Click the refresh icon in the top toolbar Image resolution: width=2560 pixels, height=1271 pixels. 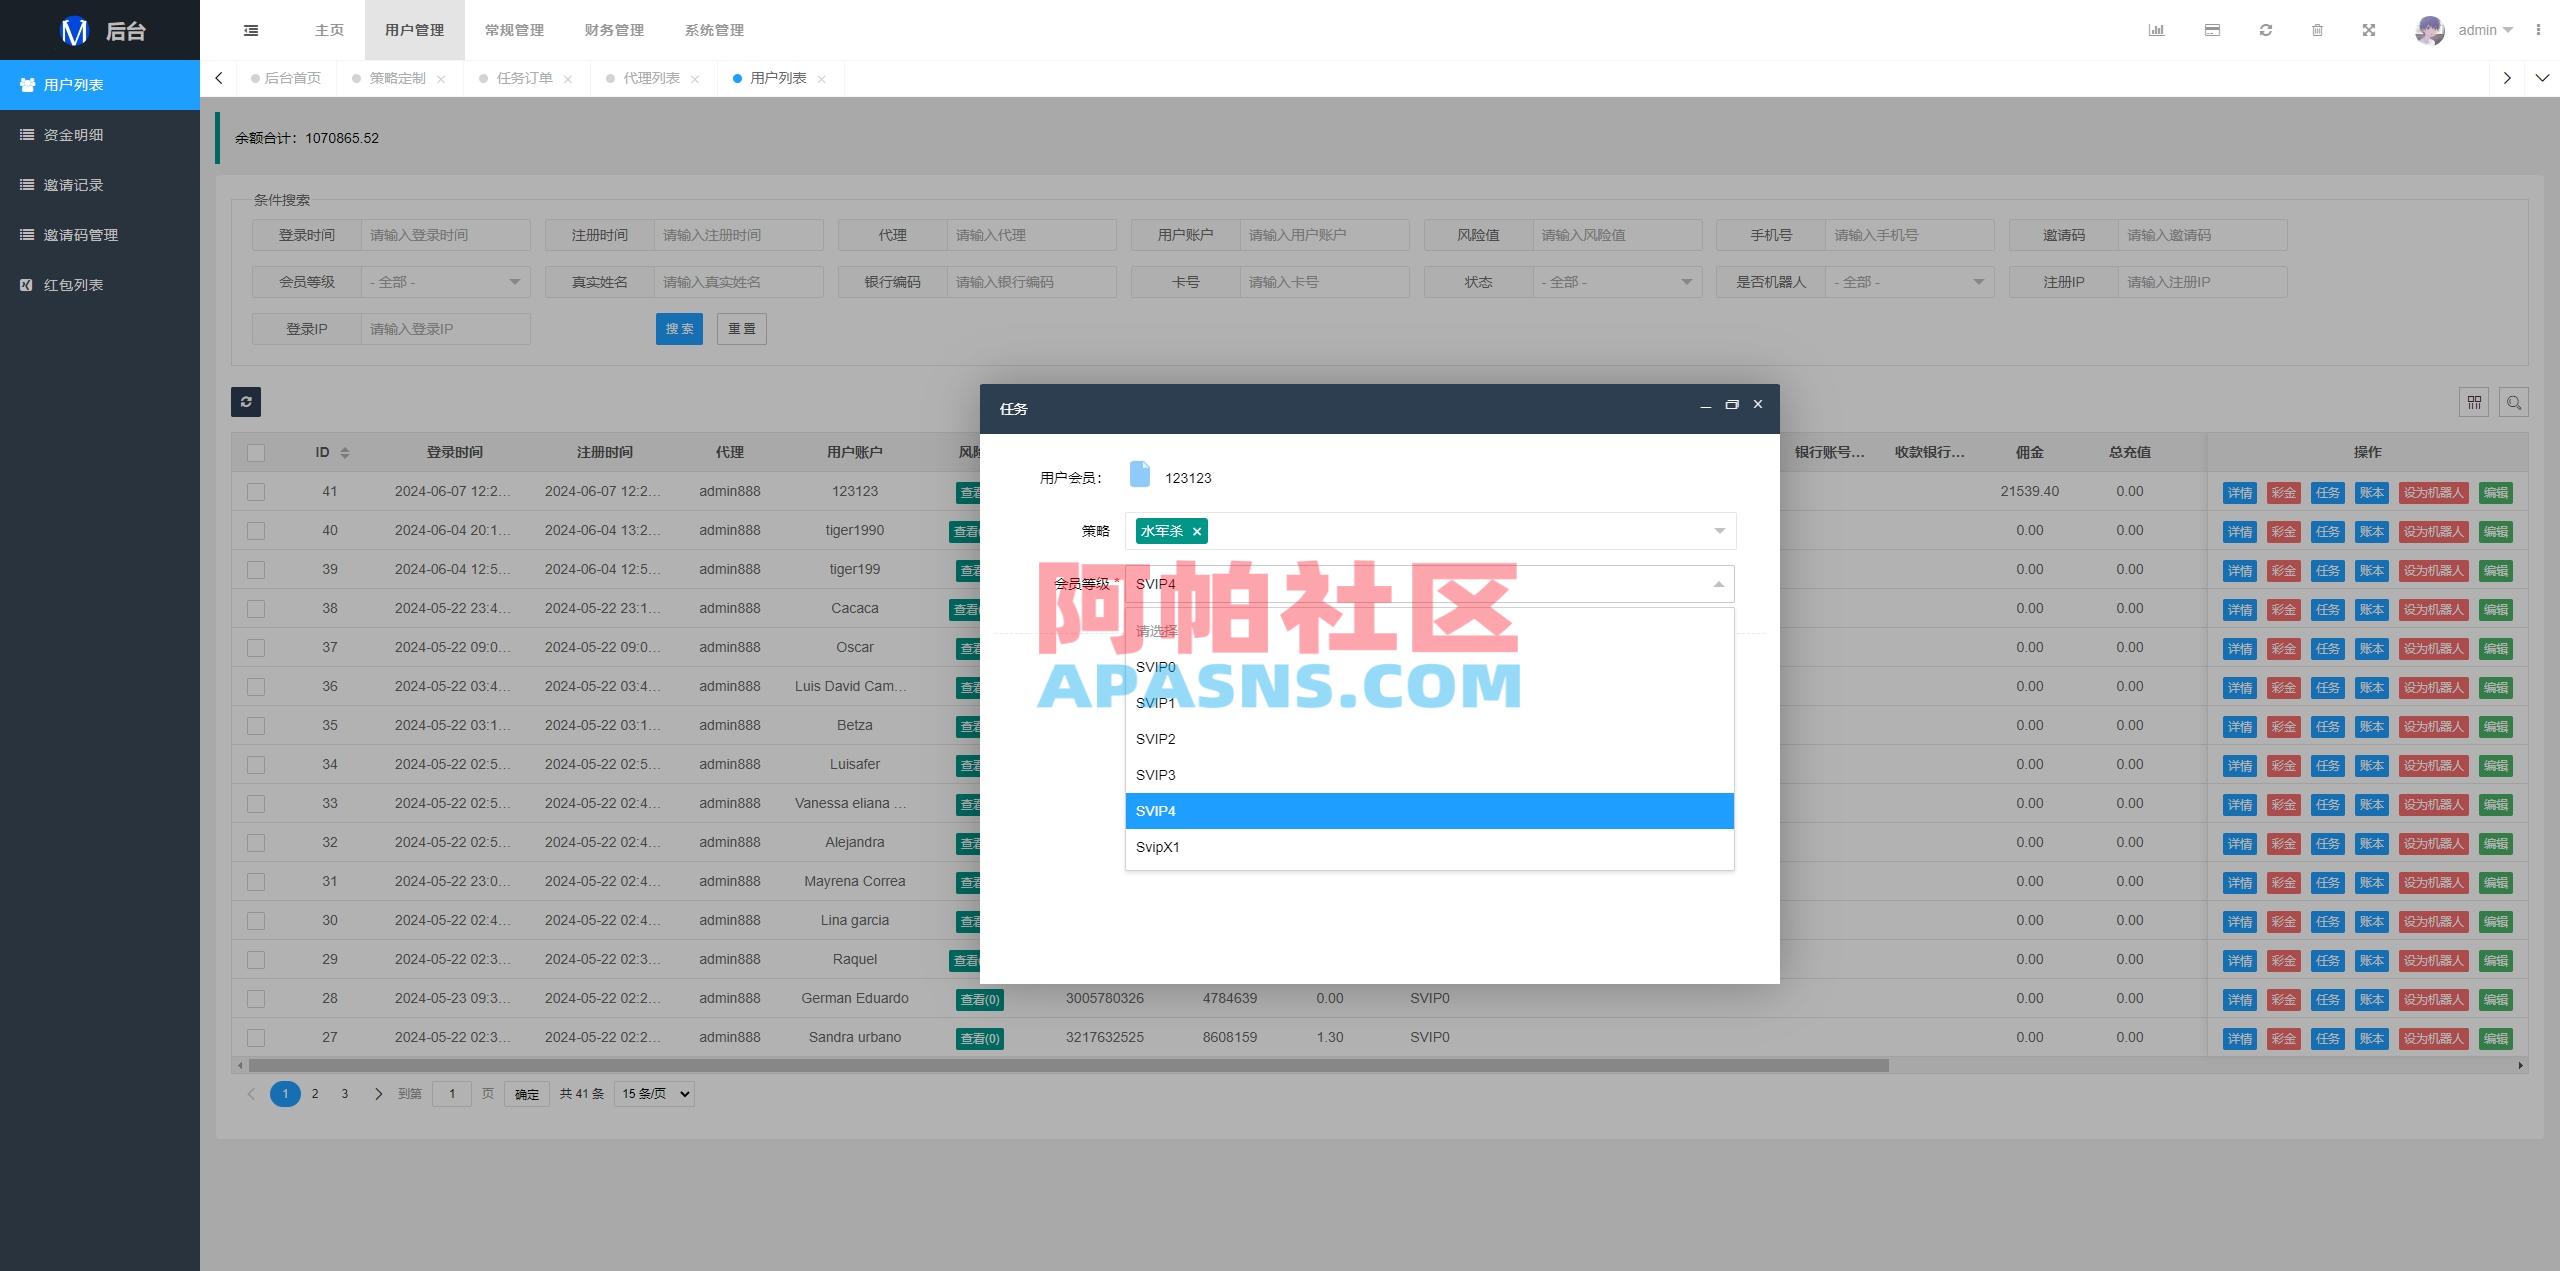(2264, 30)
